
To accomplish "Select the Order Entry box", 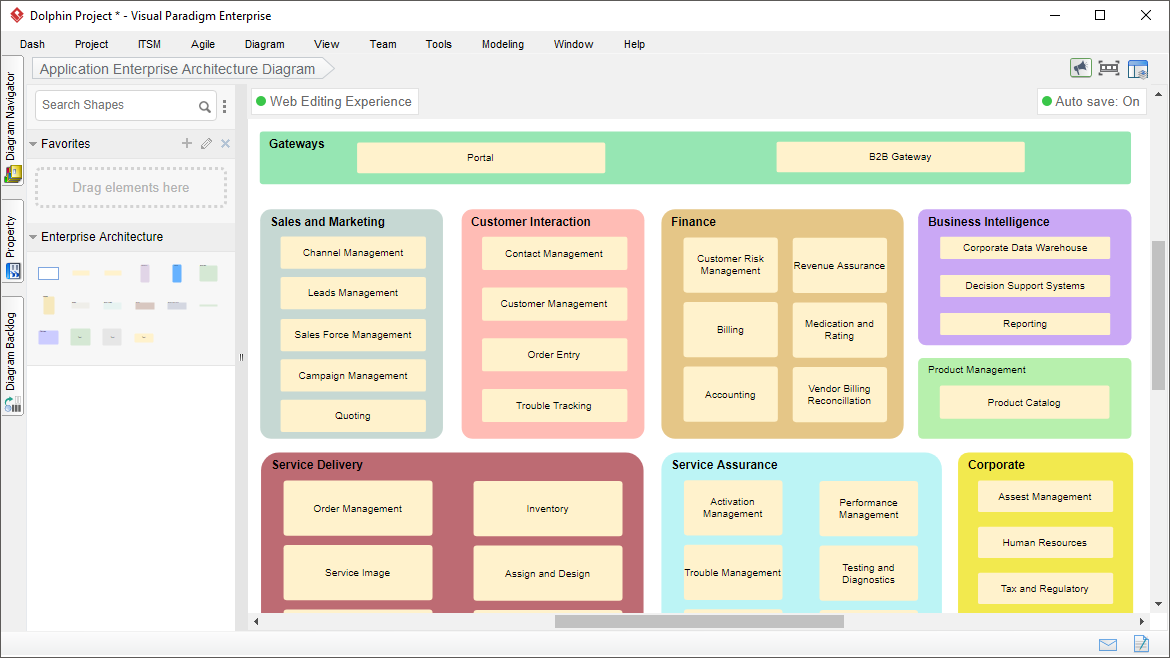I will (554, 354).
